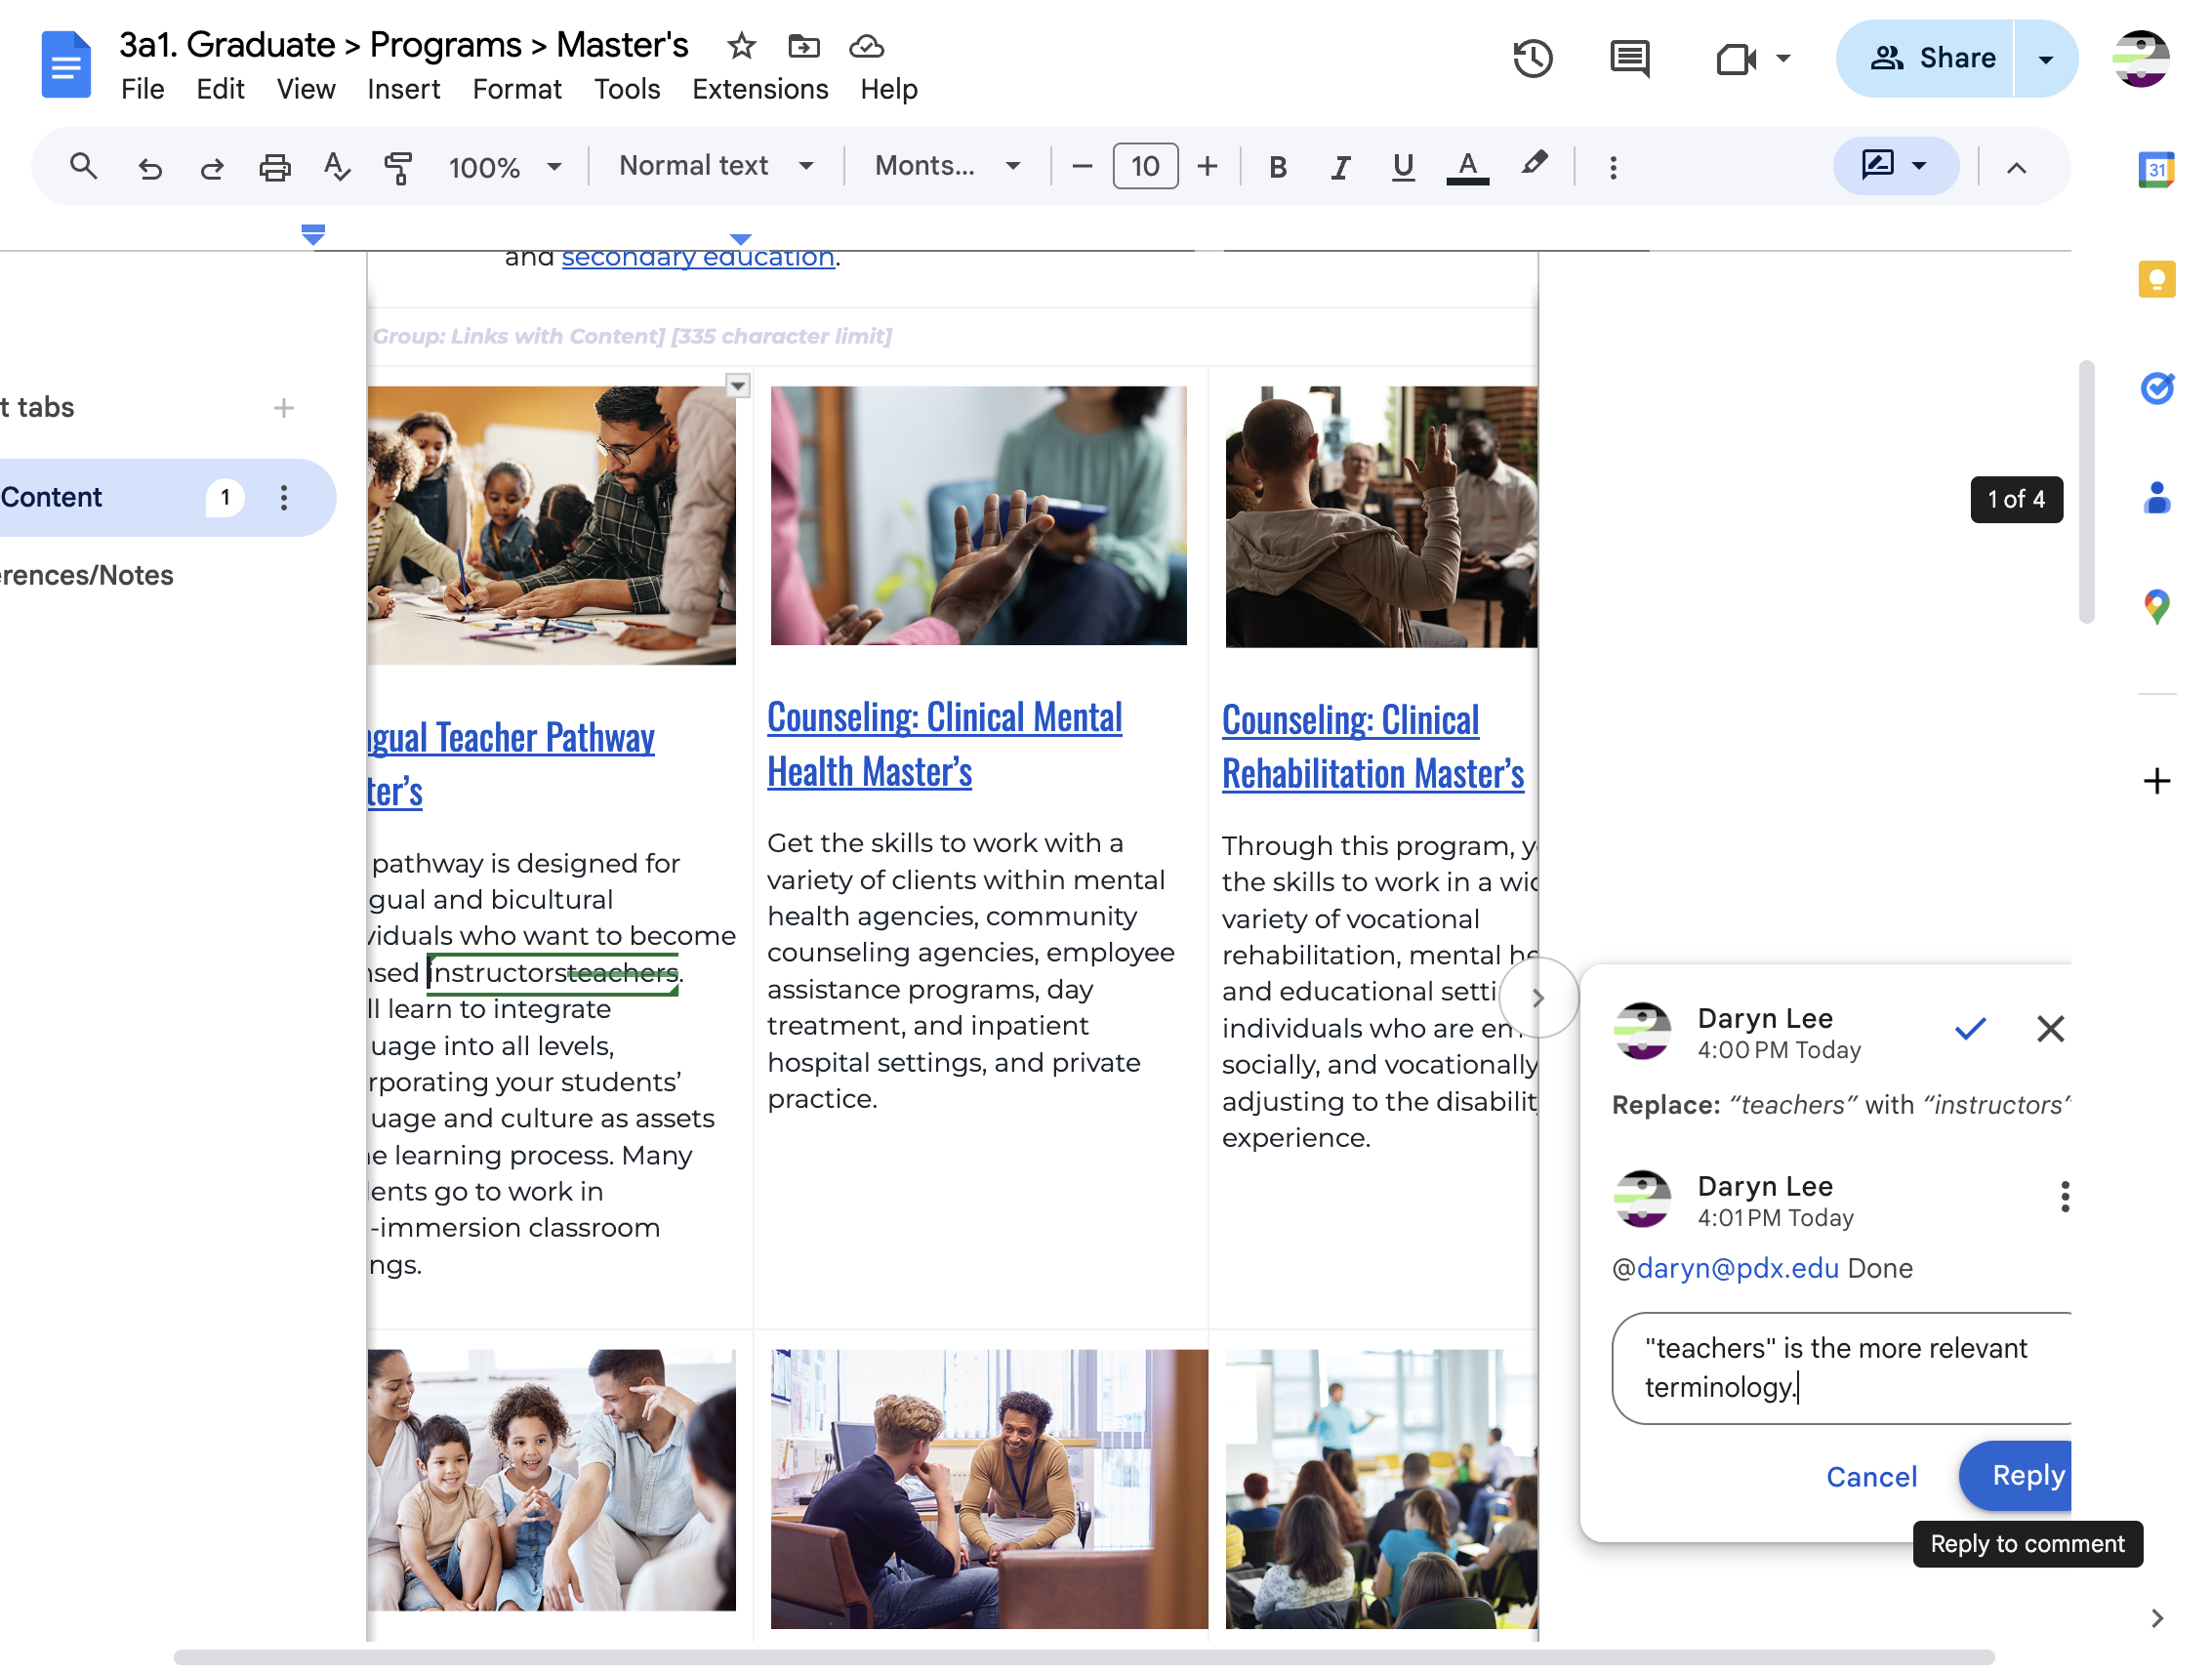Click the spelling and grammar check icon
This screenshot has height=1673, width=2212.
tap(337, 166)
